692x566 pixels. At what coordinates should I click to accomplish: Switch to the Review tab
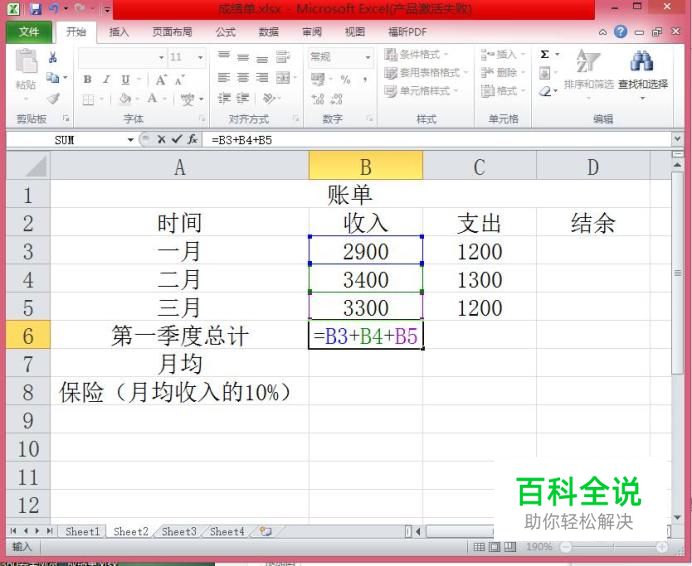tap(312, 32)
